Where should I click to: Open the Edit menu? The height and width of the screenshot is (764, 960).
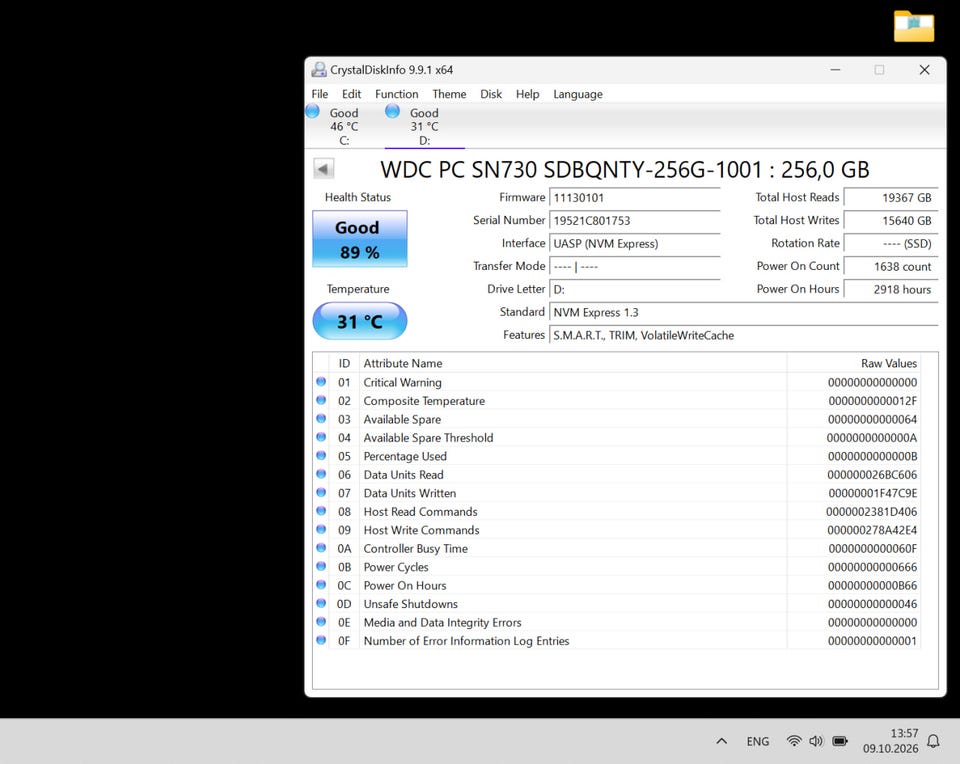click(351, 94)
